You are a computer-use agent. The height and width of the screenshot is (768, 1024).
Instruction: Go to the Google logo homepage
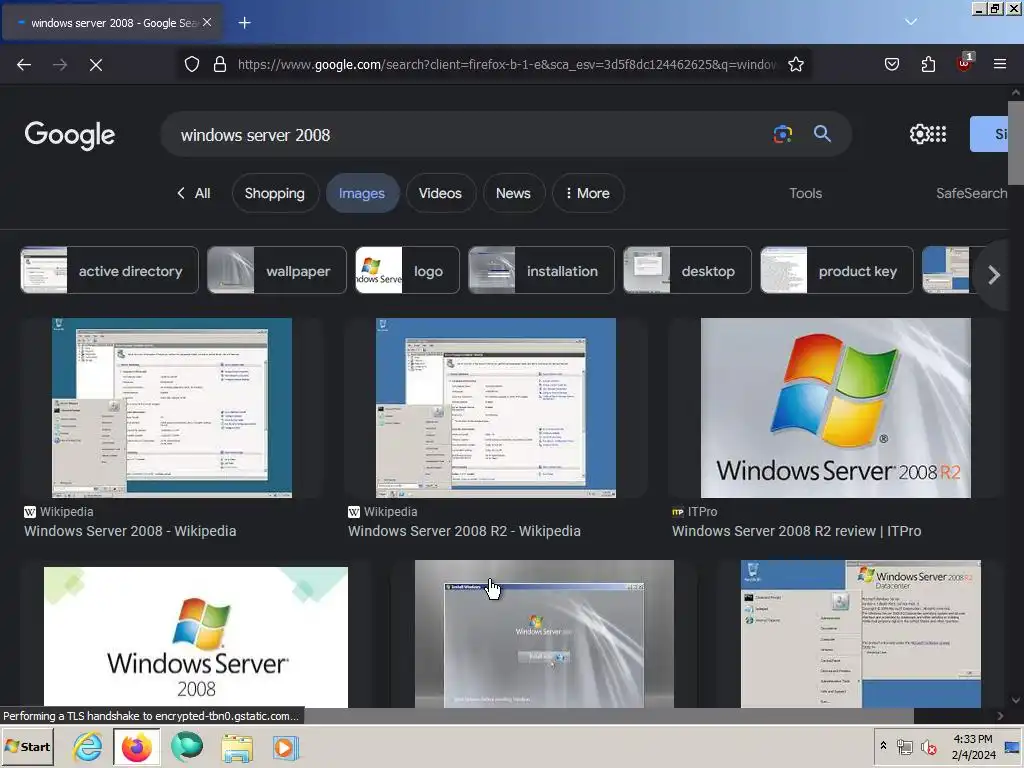point(70,135)
